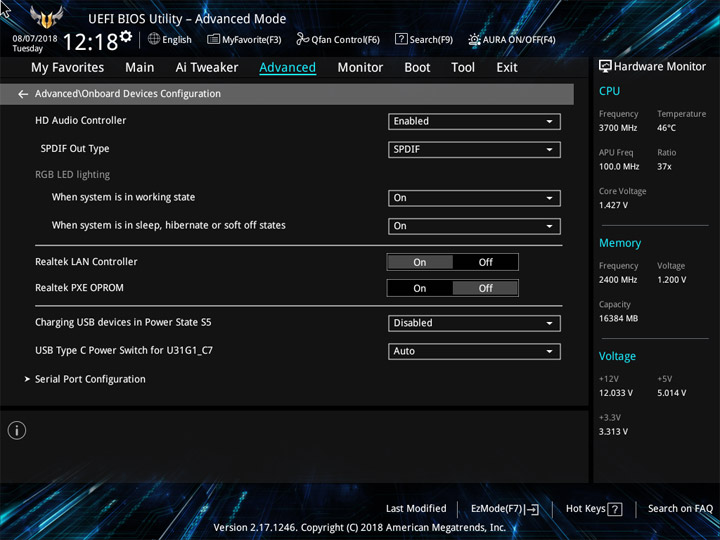The width and height of the screenshot is (720, 540).
Task: Click EzMode(F7) button text
Action: [x=497, y=509]
